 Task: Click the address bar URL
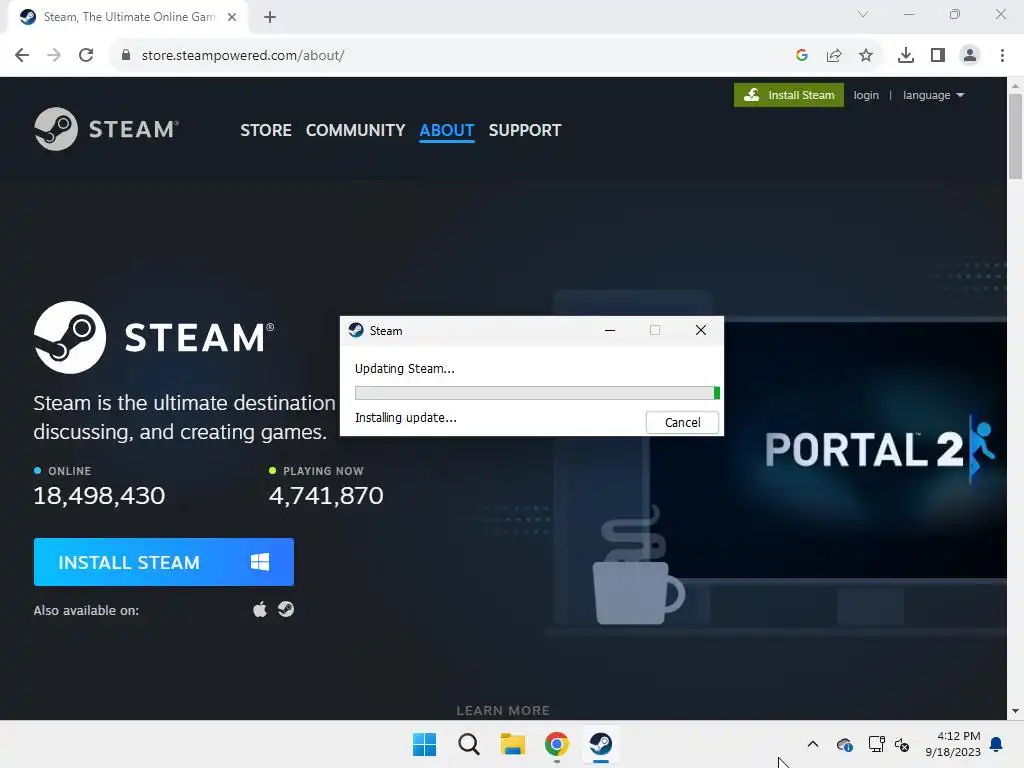(x=243, y=56)
